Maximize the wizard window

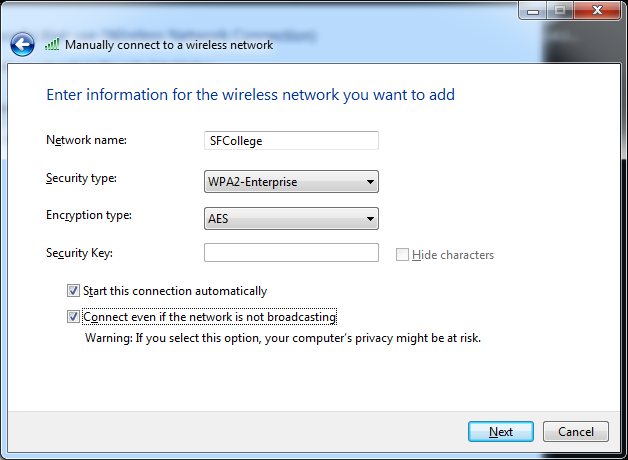tap(559, 11)
